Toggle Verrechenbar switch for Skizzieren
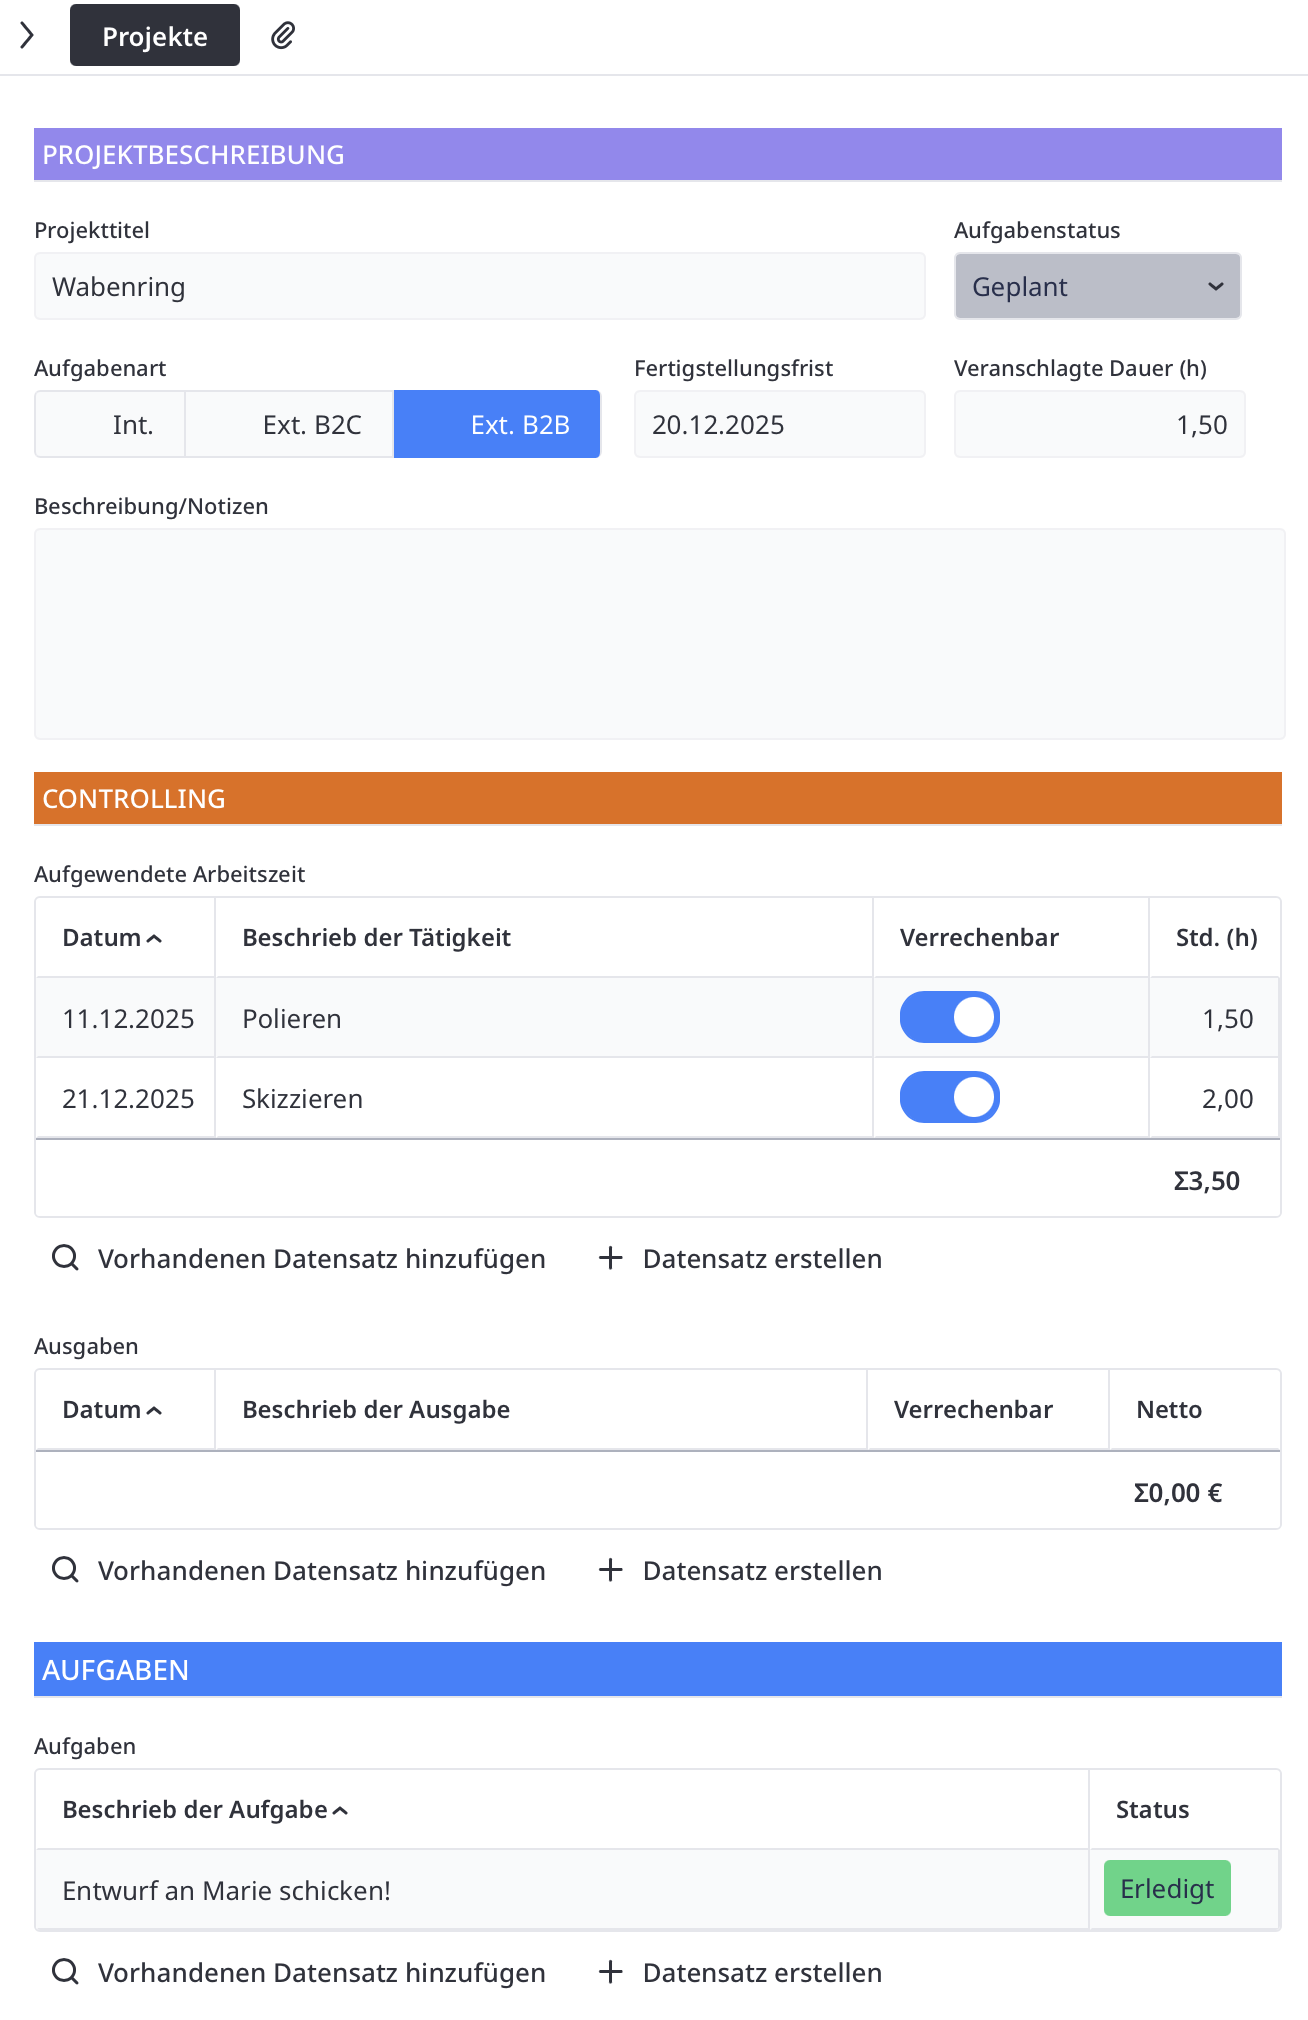 pos(949,1097)
